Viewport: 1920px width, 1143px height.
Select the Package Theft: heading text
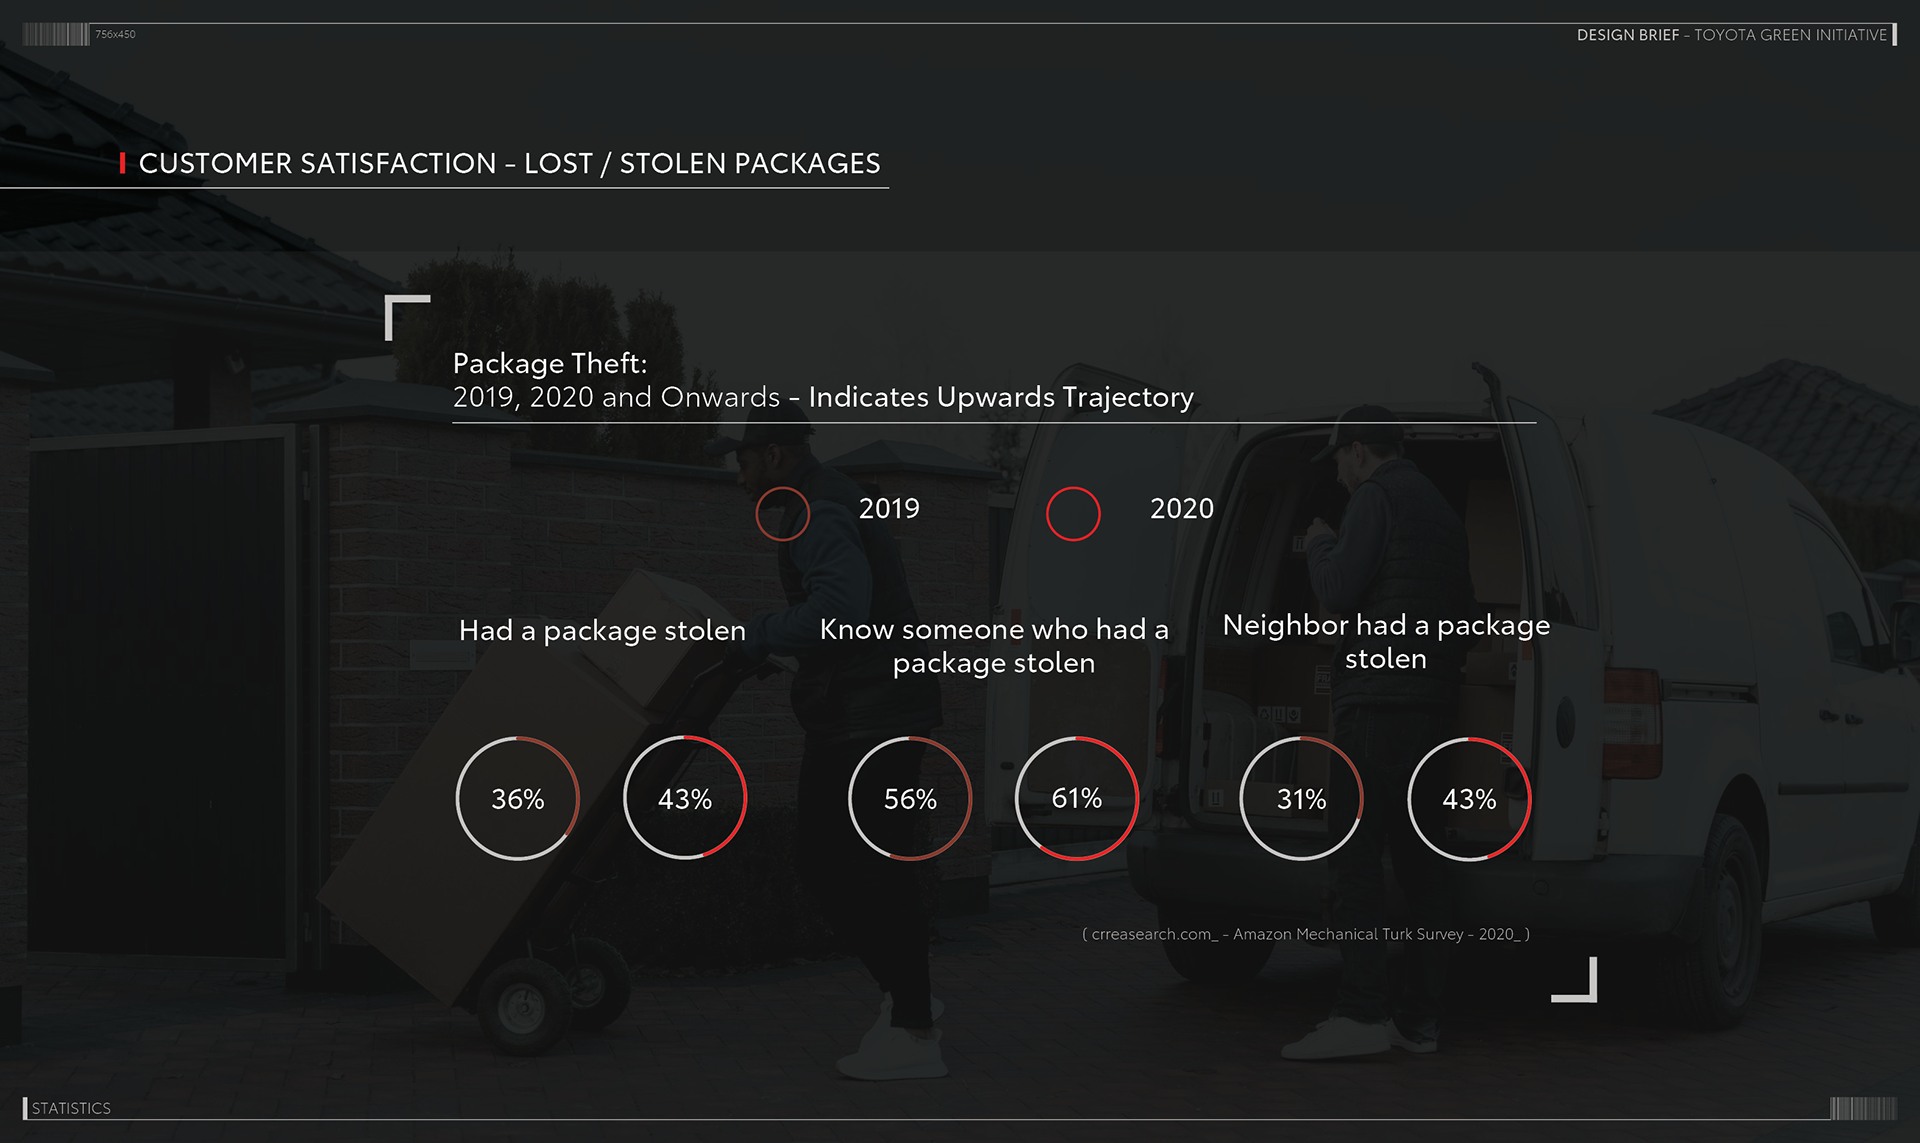point(550,363)
